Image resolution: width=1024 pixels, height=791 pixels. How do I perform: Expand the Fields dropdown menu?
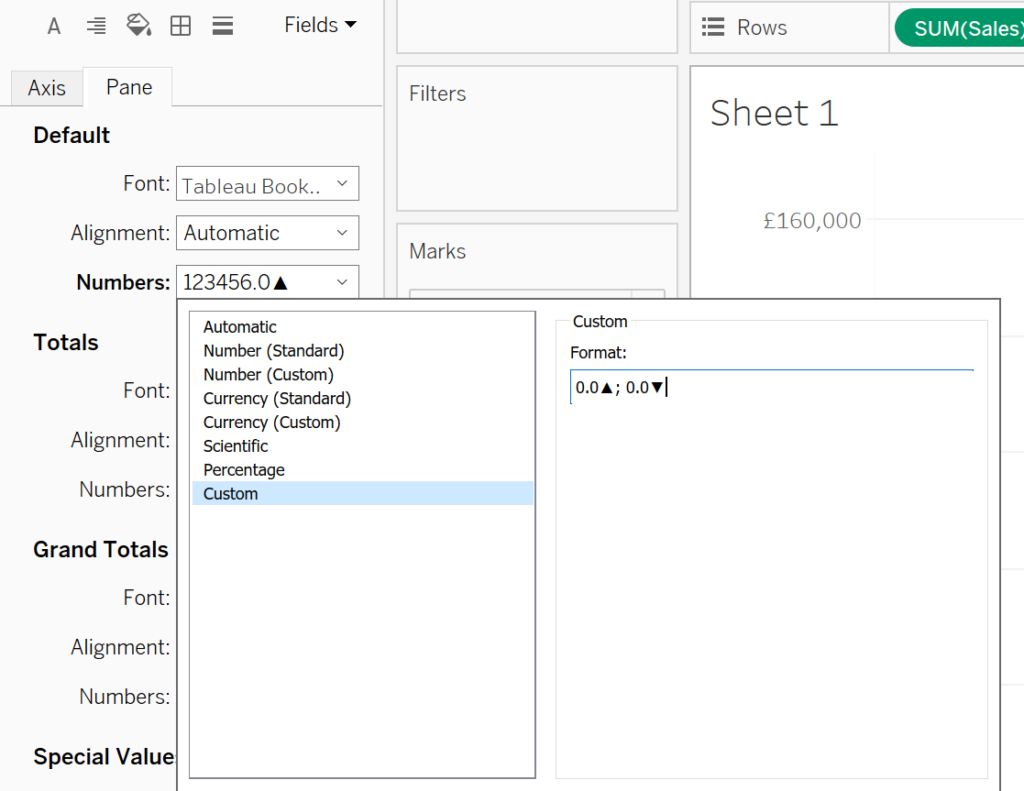[320, 25]
